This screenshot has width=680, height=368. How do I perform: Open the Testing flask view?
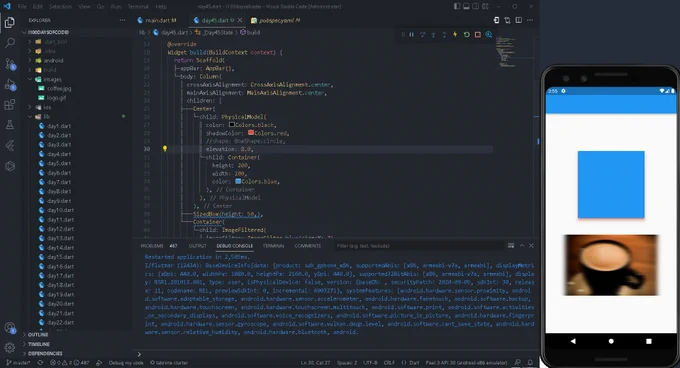coord(10,125)
